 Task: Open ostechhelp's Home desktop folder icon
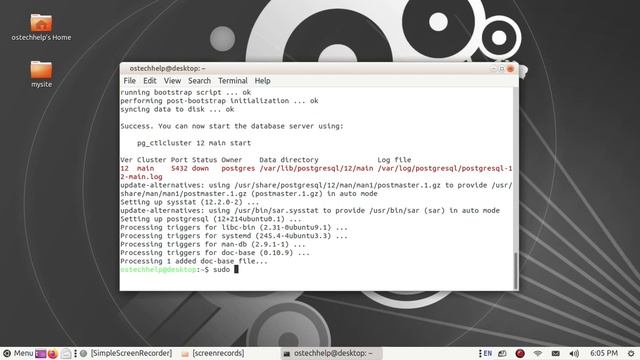pyautogui.click(x=41, y=27)
